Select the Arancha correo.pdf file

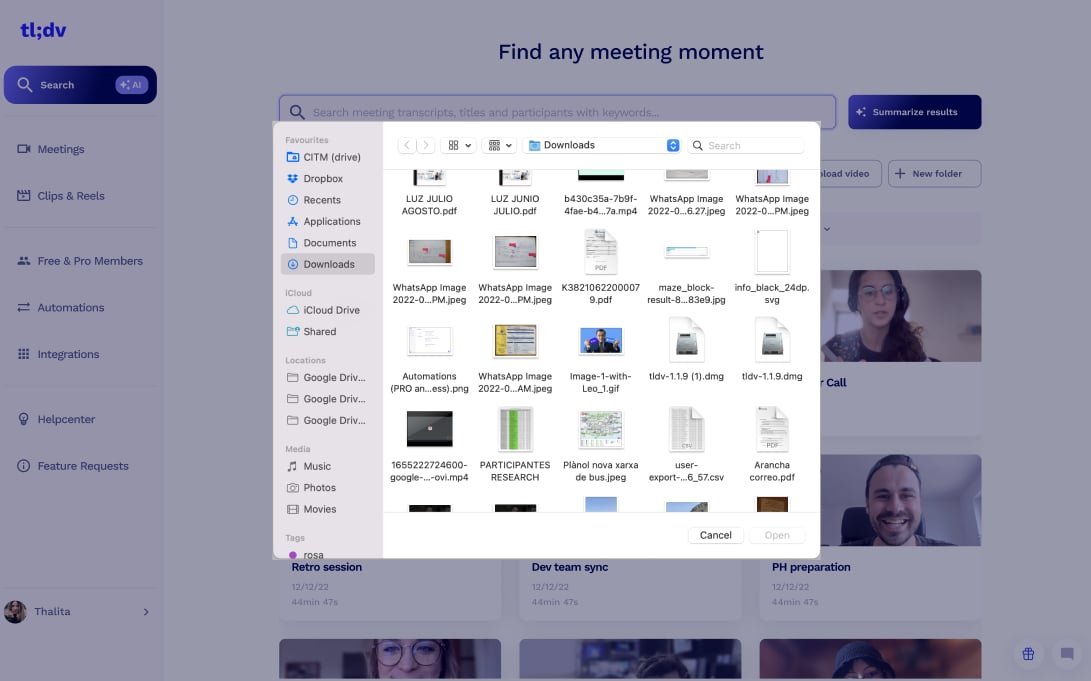[x=772, y=444]
